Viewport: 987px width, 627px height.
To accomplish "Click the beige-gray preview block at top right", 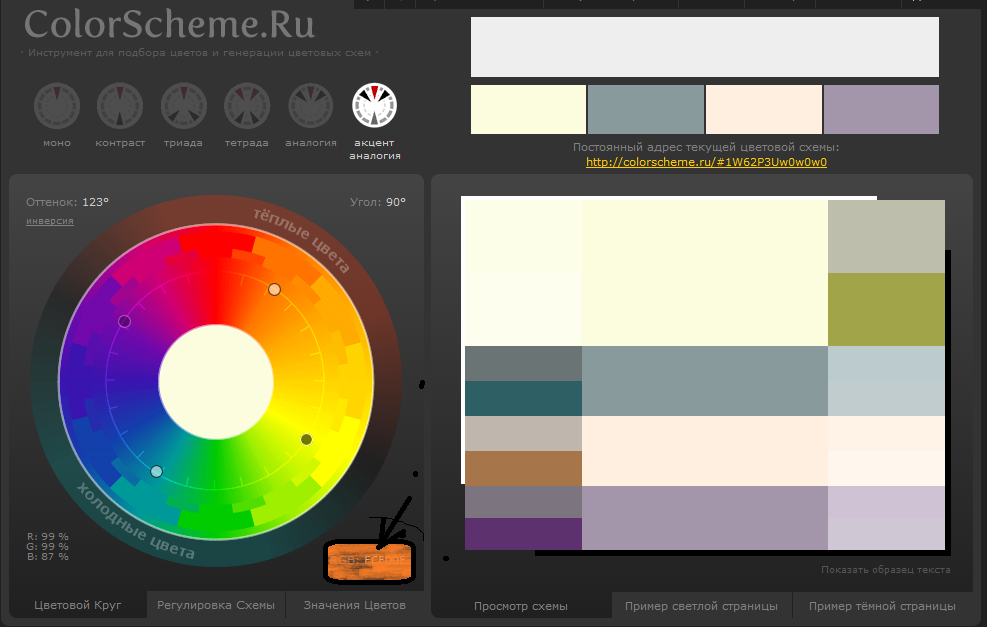I will point(886,237).
